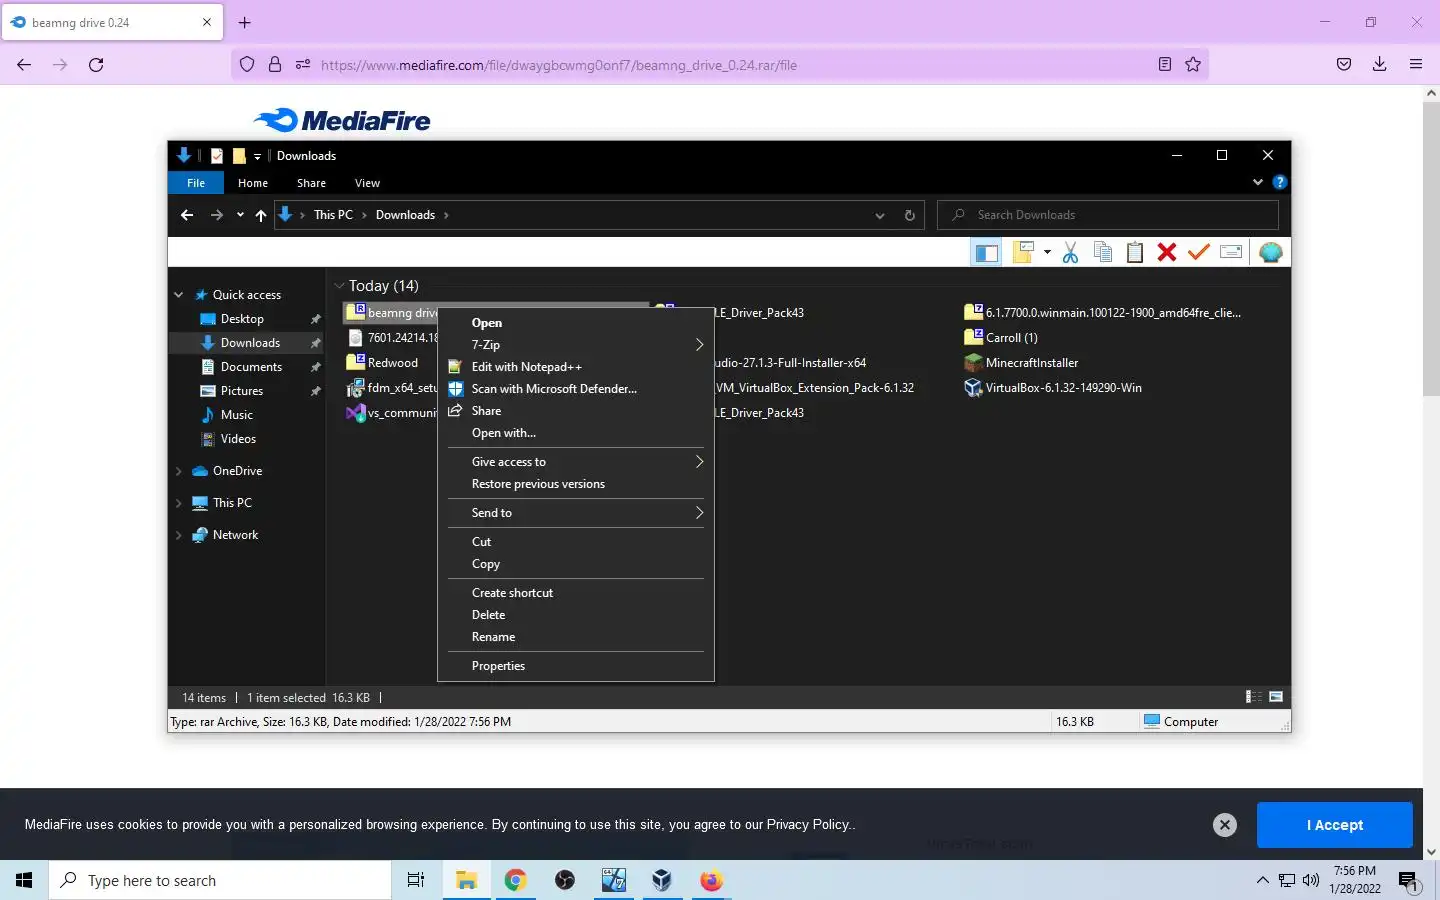Click Explorer's up one level arrow
Viewport: 1440px width, 900px height.
point(261,215)
